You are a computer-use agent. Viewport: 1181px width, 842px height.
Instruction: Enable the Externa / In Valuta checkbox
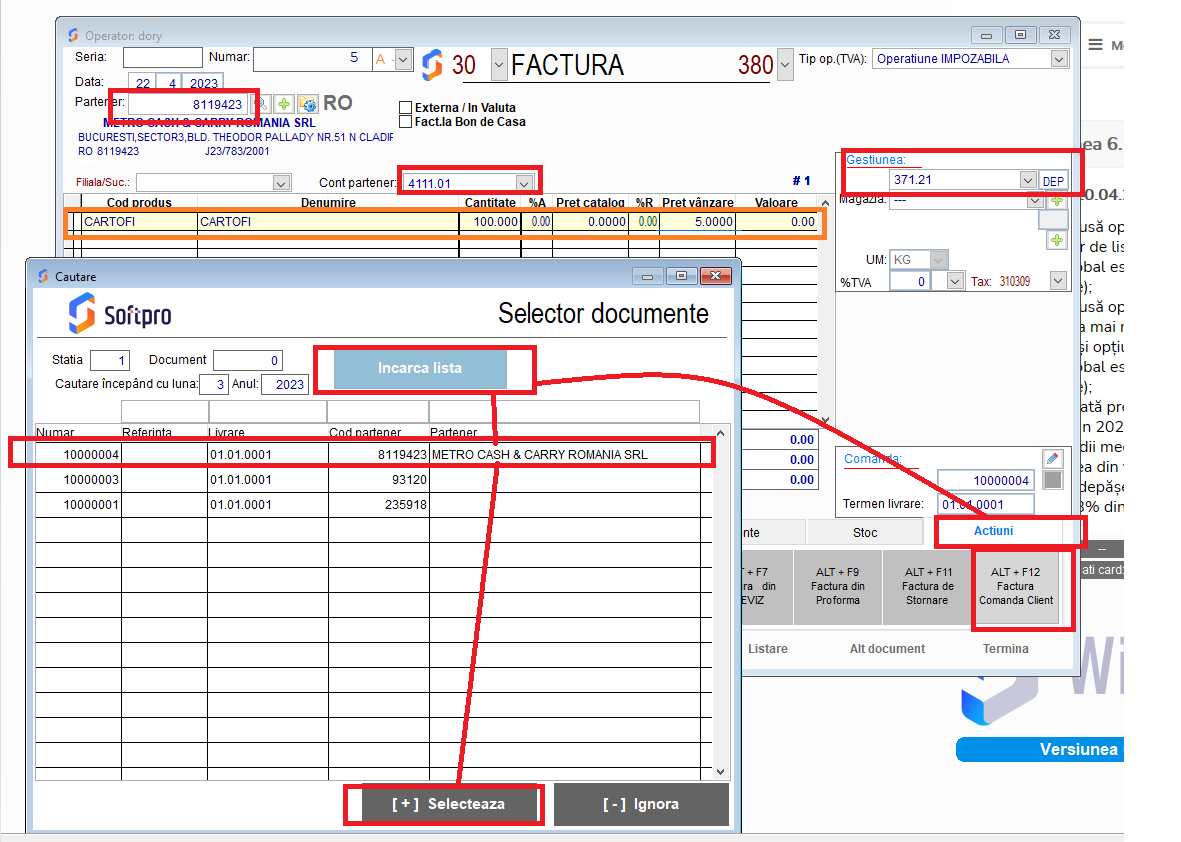click(x=405, y=108)
